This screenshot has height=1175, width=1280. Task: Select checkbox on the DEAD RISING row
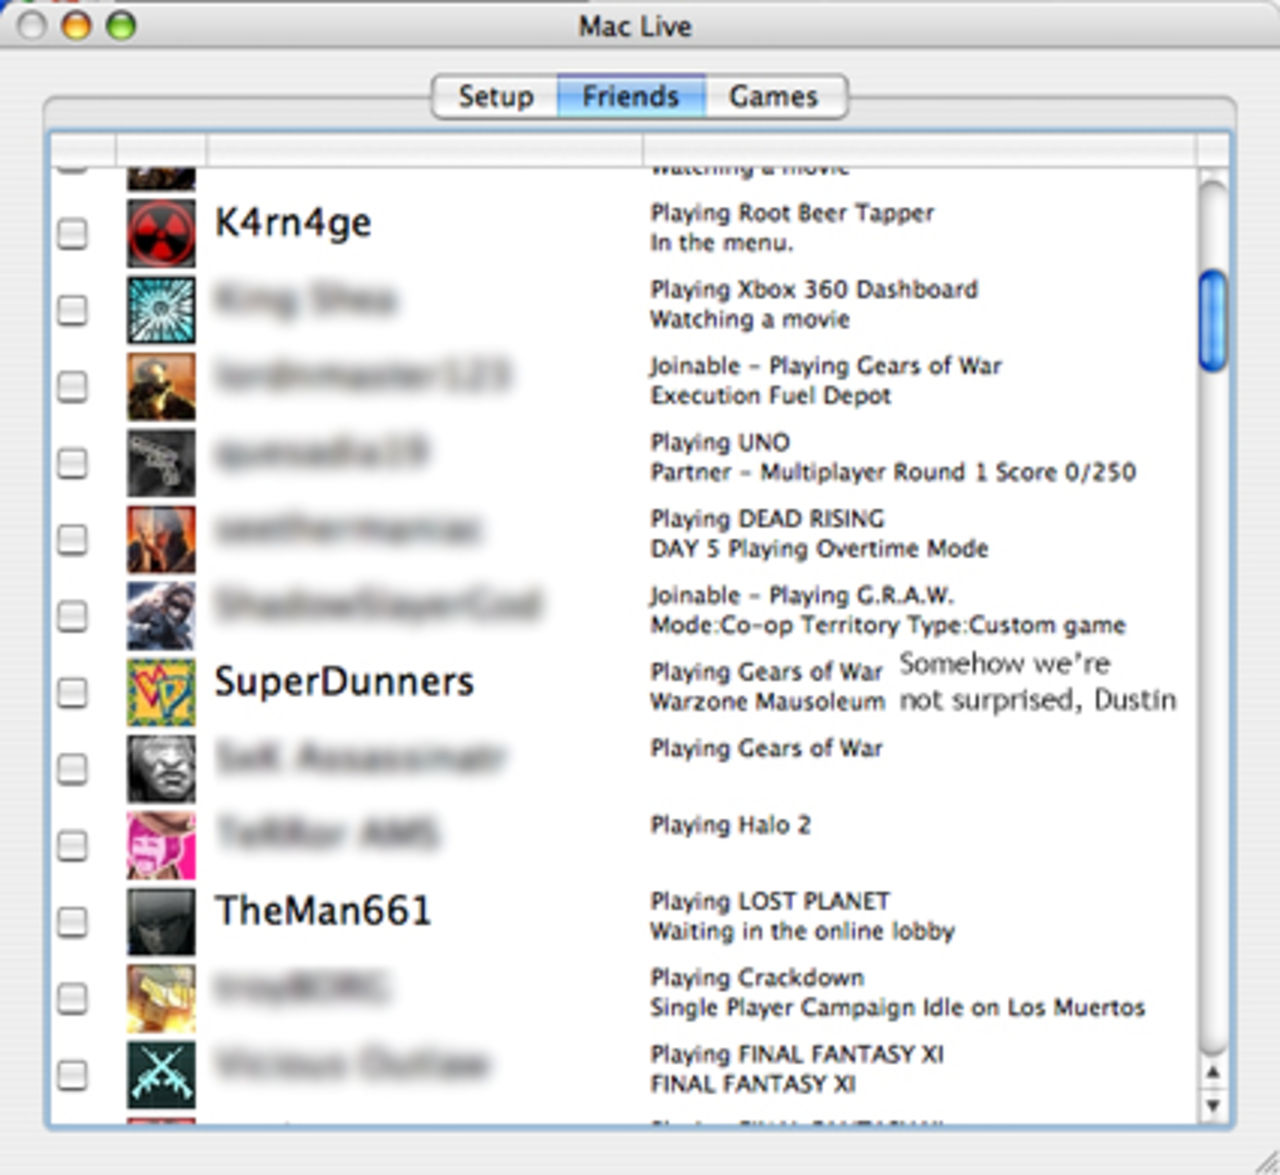click(x=72, y=540)
